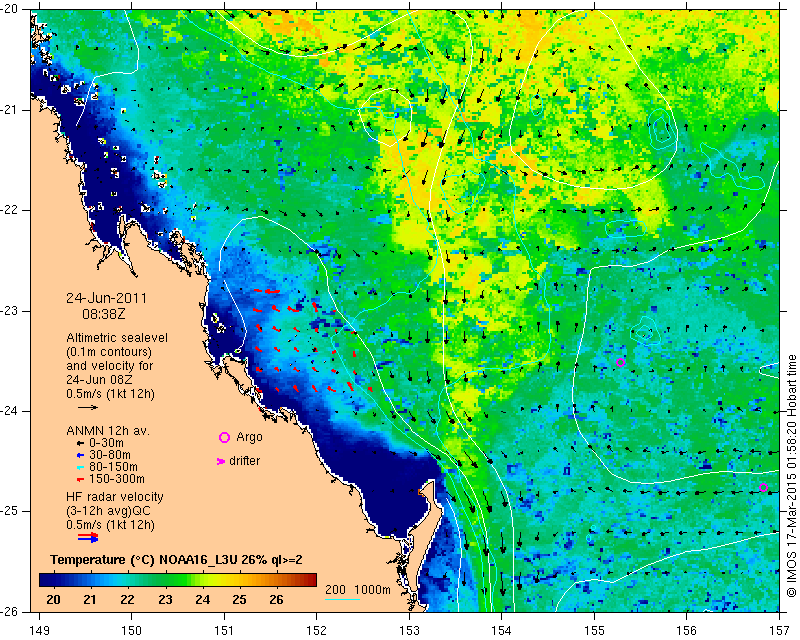The image size is (800, 640).
Task: Click the longitude axis label 157
Action: click(779, 631)
